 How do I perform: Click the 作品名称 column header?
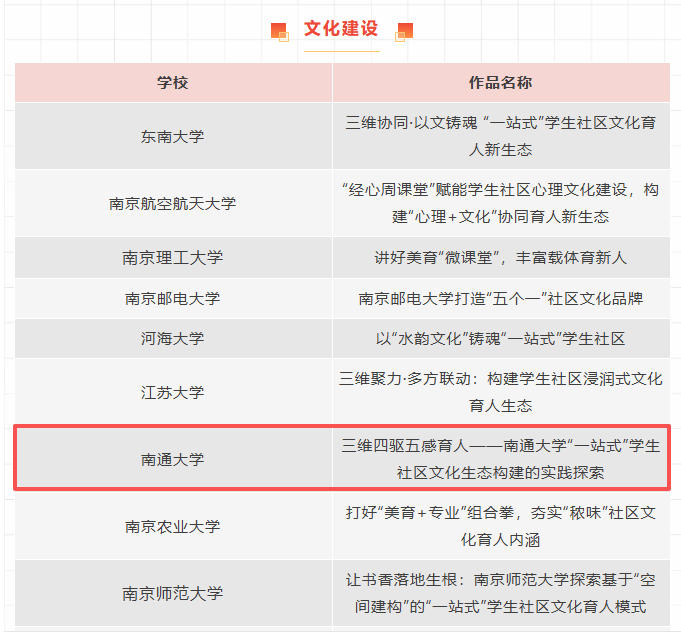[x=501, y=83]
